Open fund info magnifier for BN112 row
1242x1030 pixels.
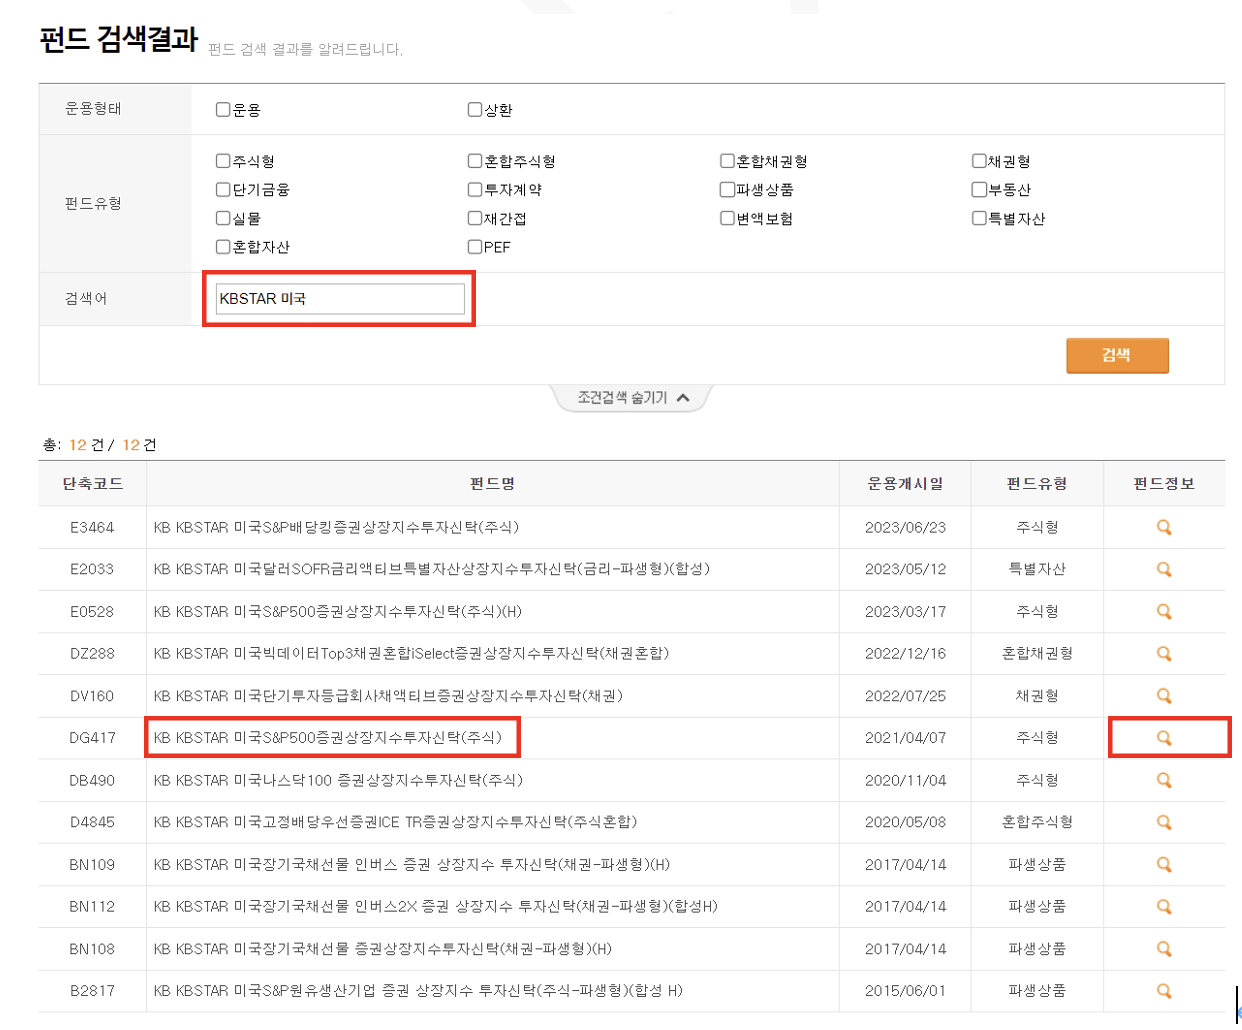(x=1164, y=906)
